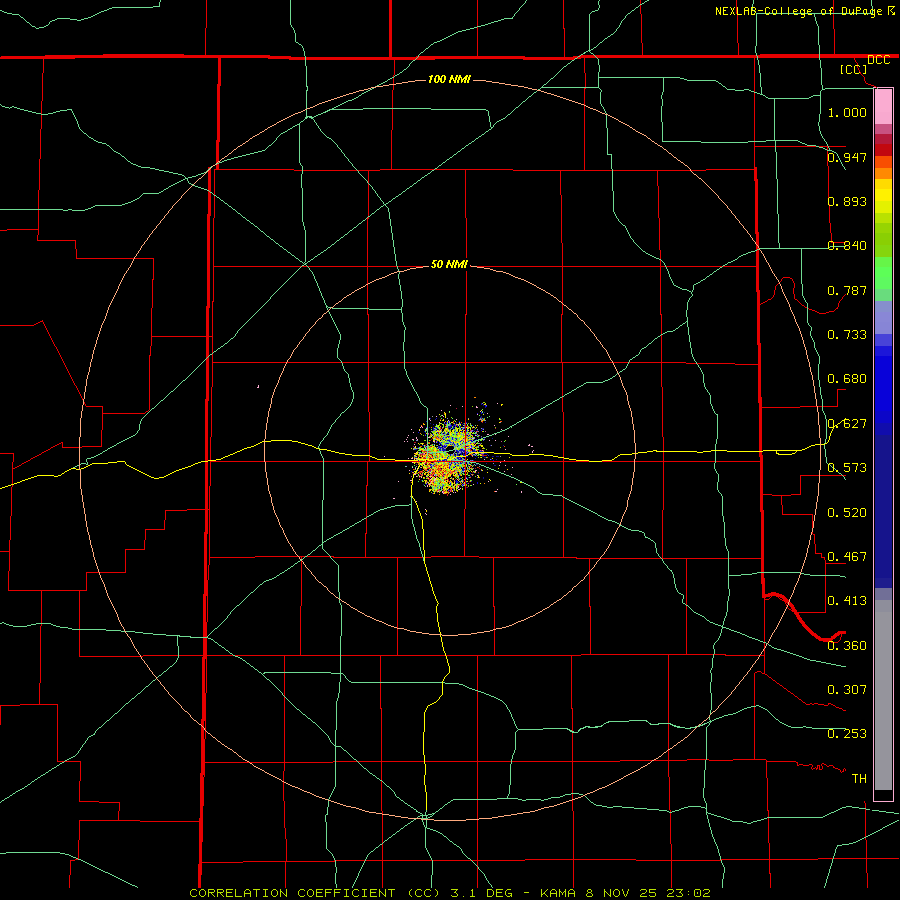
Task: Pick the dark red swatch on the color bar
Action: coord(883,150)
